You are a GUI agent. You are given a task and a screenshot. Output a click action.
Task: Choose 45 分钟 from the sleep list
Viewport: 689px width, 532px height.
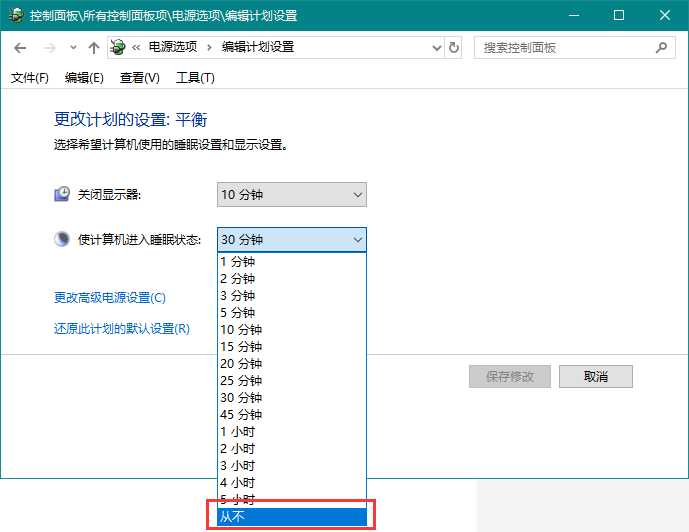tap(292, 415)
